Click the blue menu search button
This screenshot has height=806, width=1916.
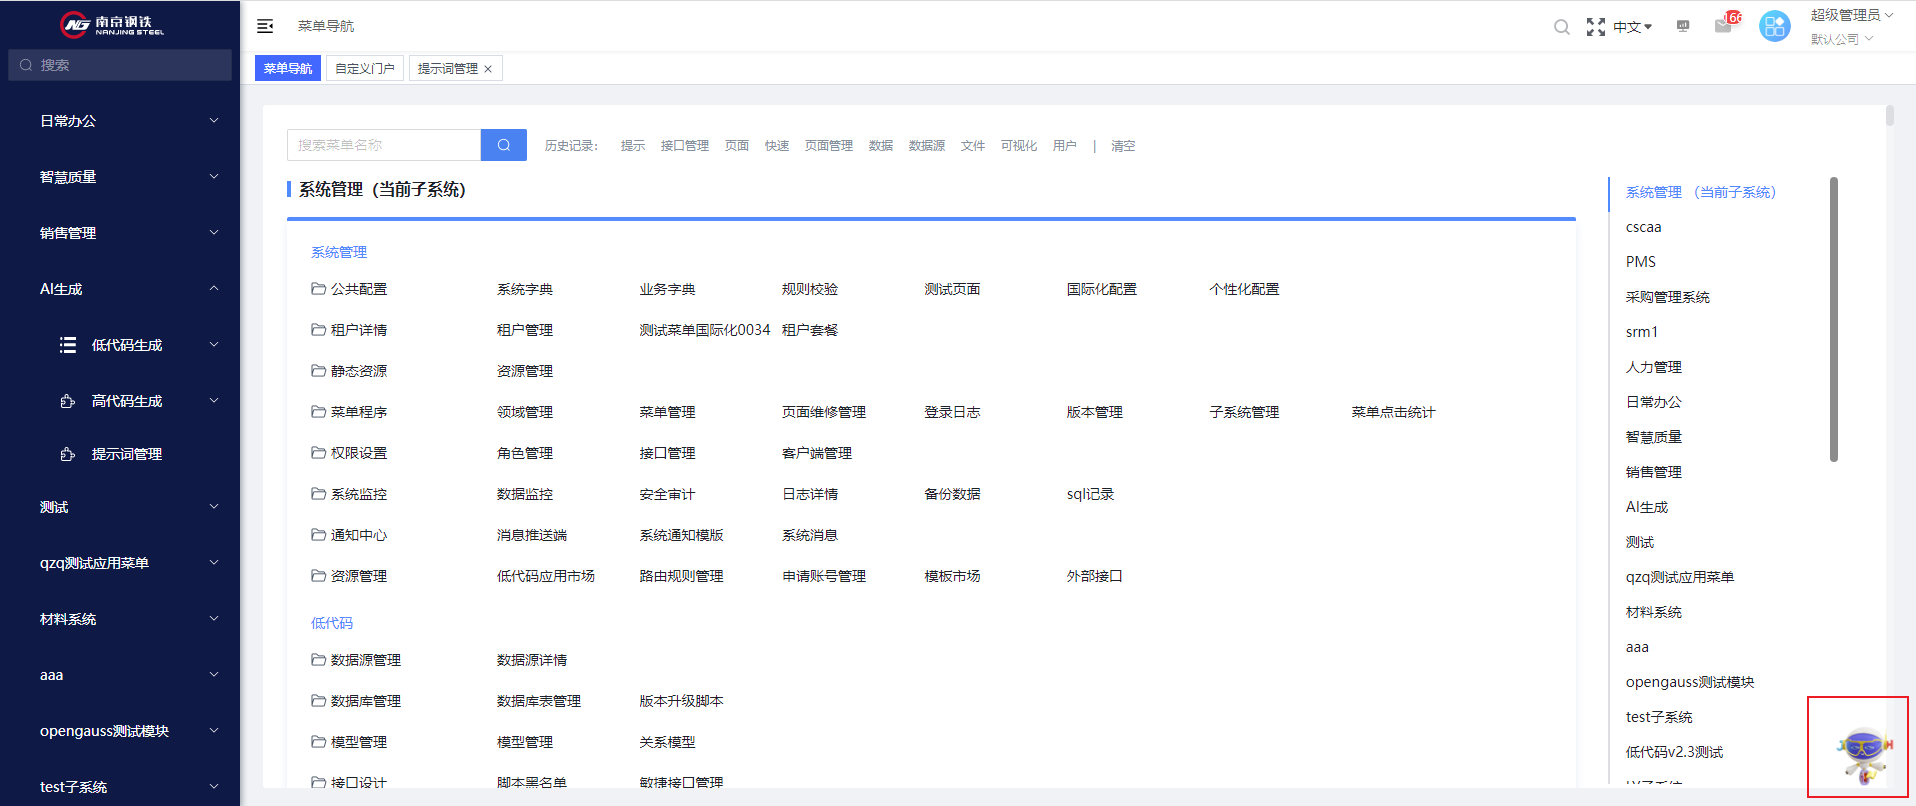click(504, 145)
